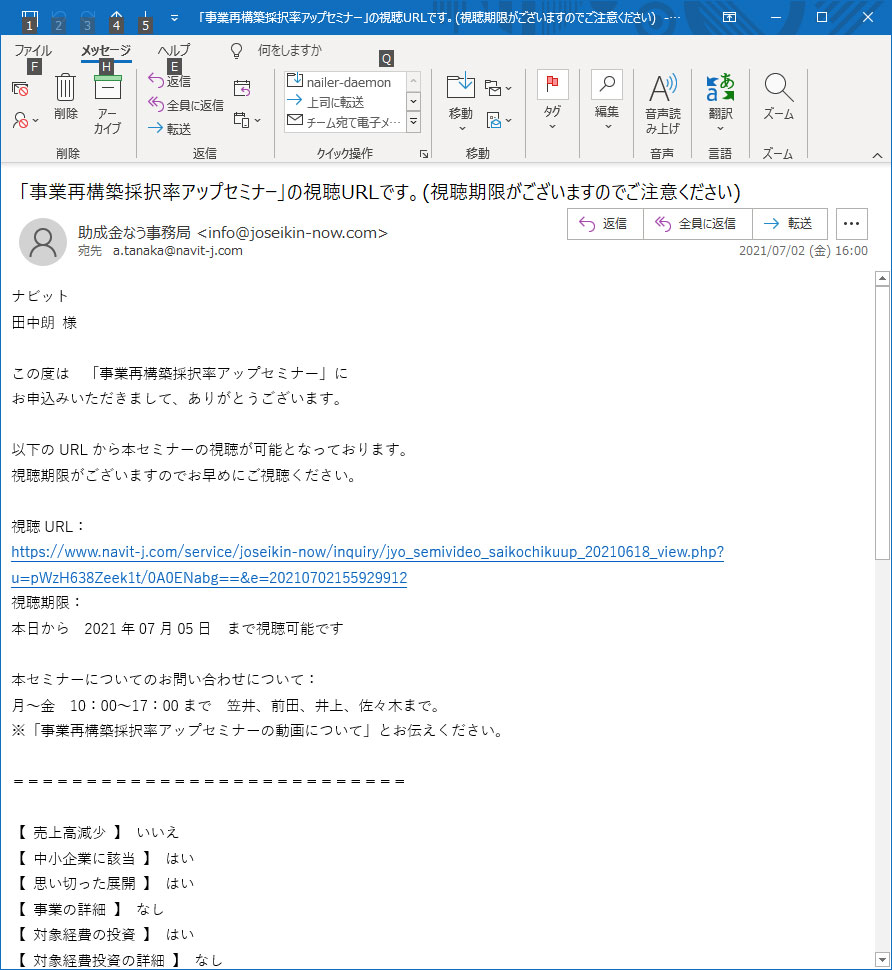892x970 pixels.
Task: Open the seminar viewing URL link
Action: point(367,552)
